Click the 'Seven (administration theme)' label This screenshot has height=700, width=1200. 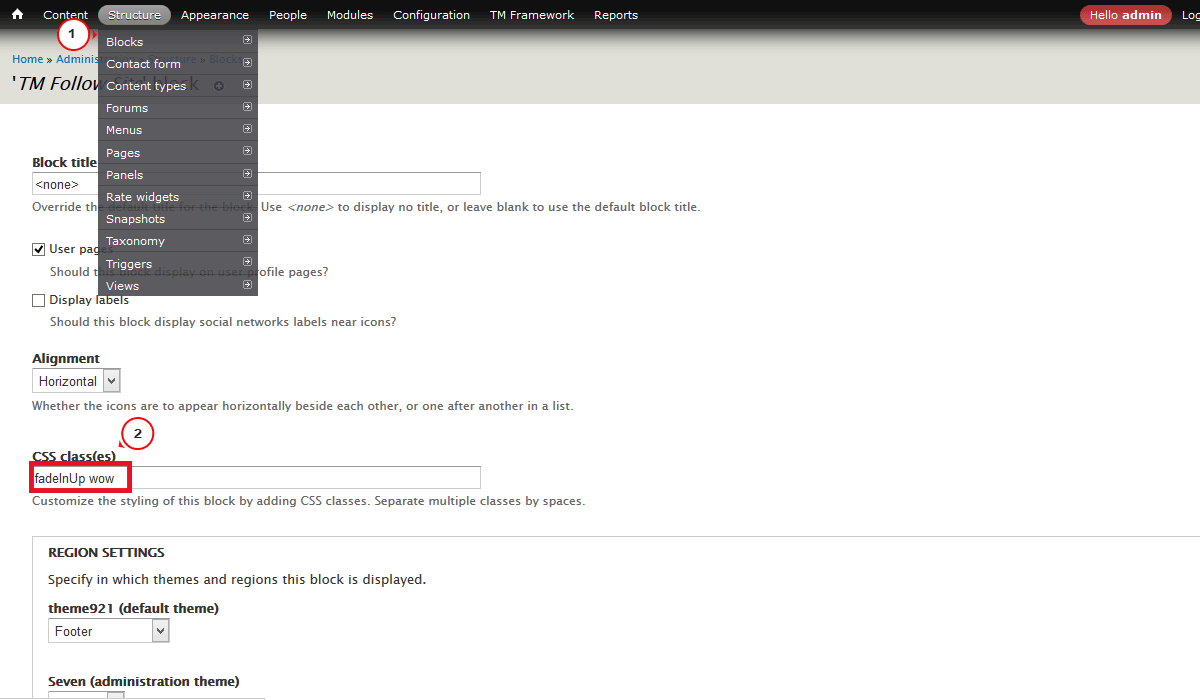(144, 682)
